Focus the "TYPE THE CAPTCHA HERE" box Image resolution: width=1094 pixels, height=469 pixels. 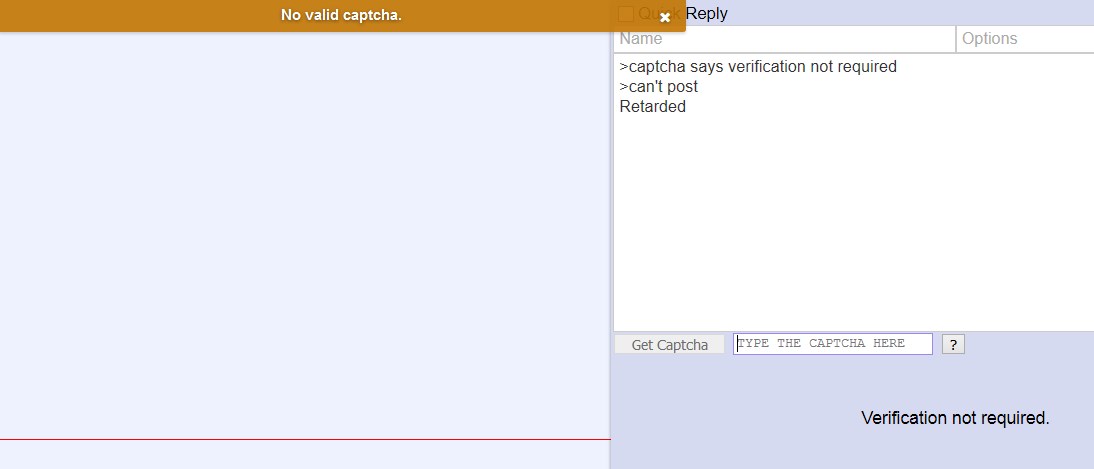(832, 344)
